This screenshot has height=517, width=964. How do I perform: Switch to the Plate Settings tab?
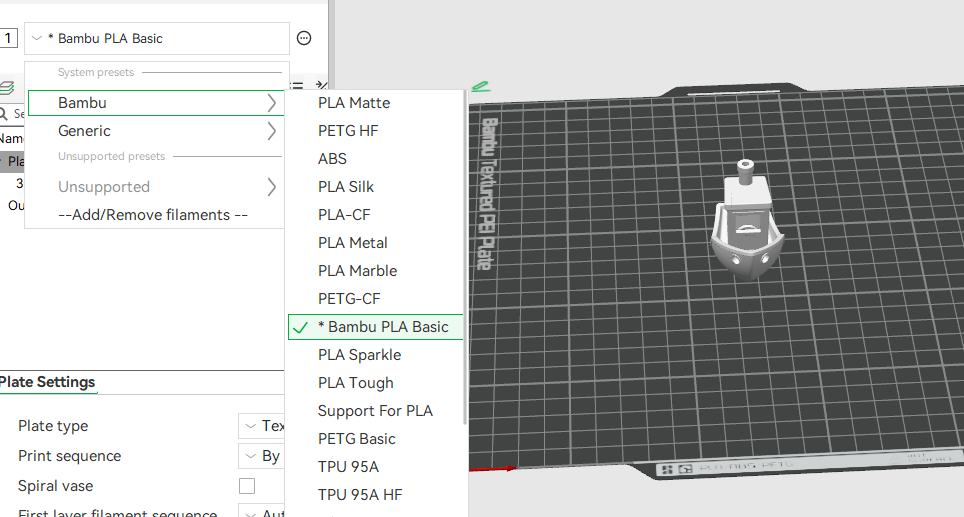pos(48,382)
